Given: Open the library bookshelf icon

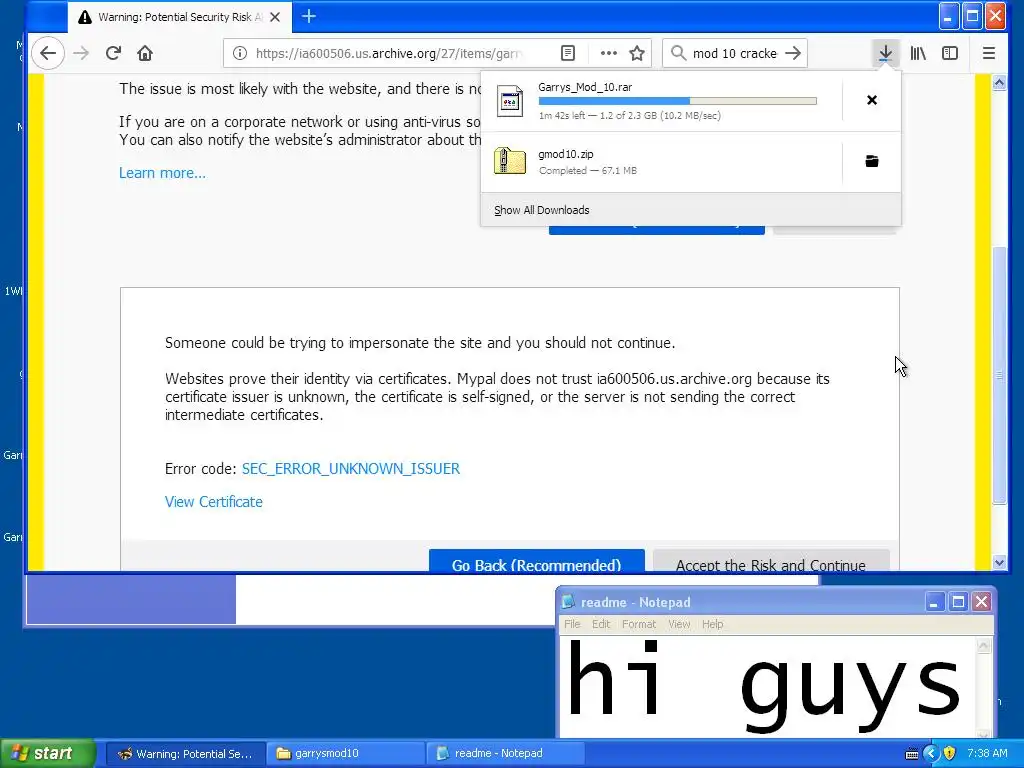Looking at the screenshot, I should (918, 53).
